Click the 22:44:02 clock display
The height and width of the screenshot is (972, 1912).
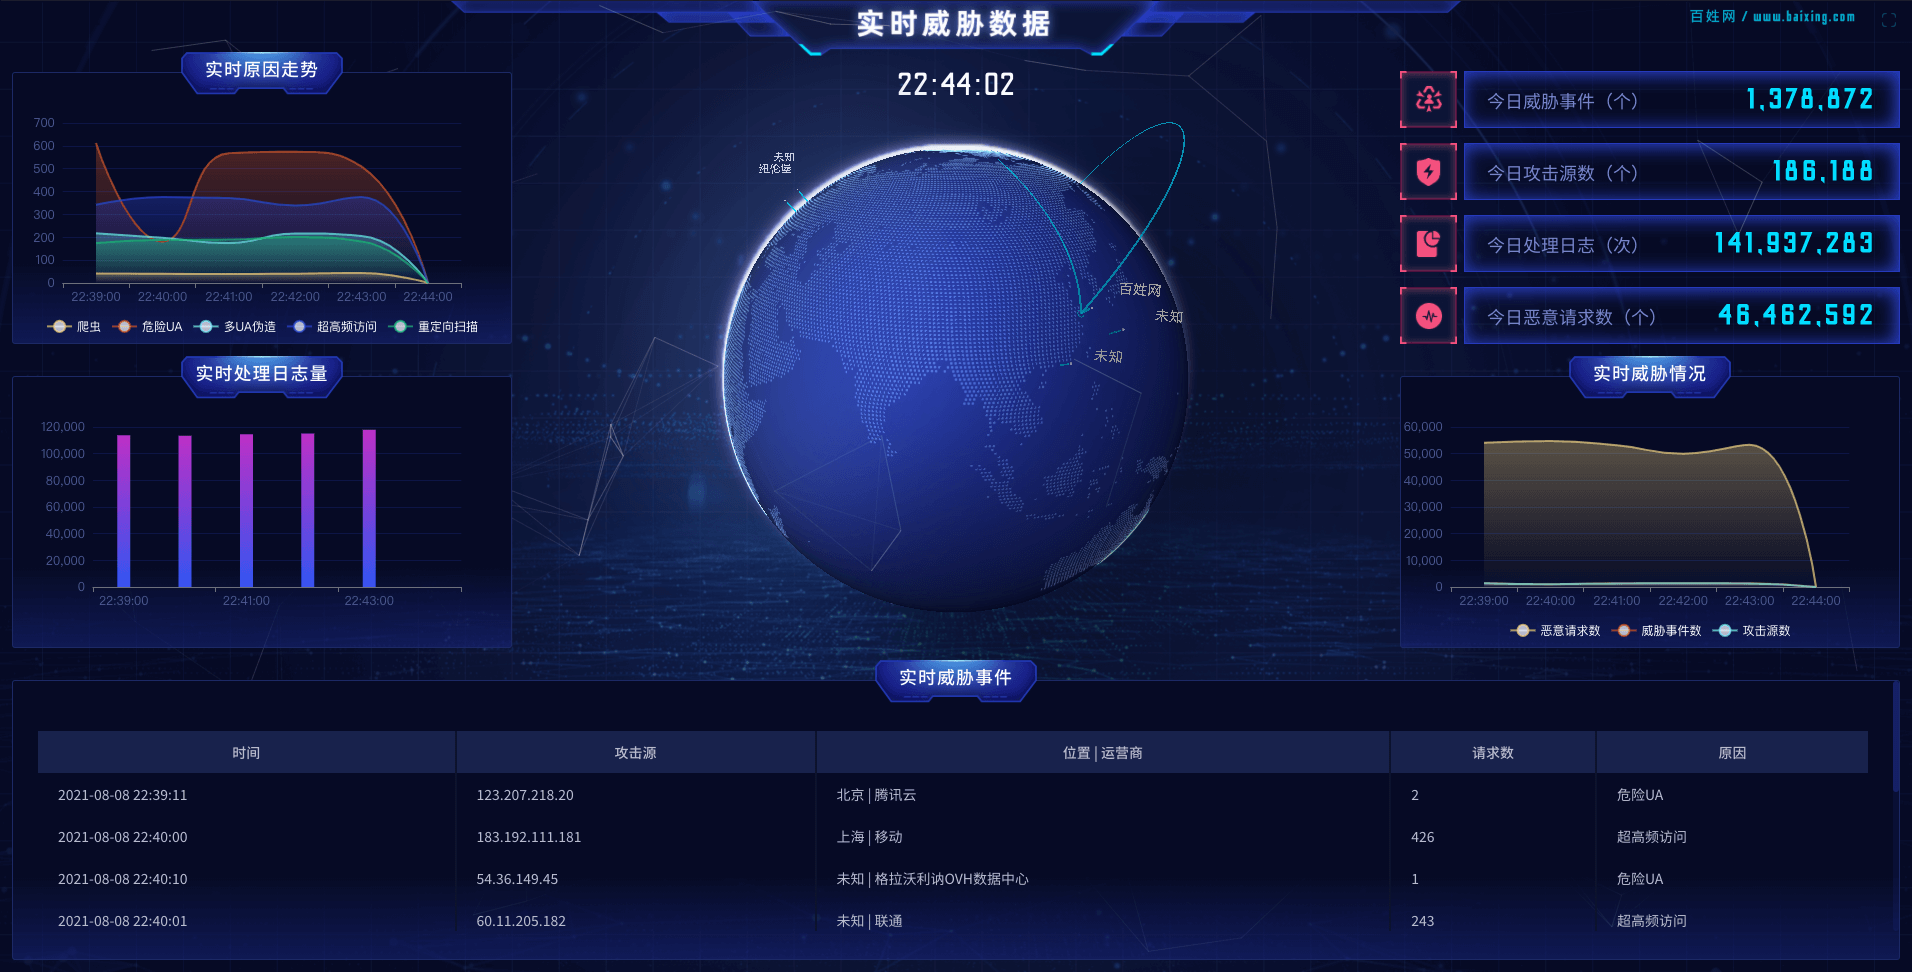(955, 84)
